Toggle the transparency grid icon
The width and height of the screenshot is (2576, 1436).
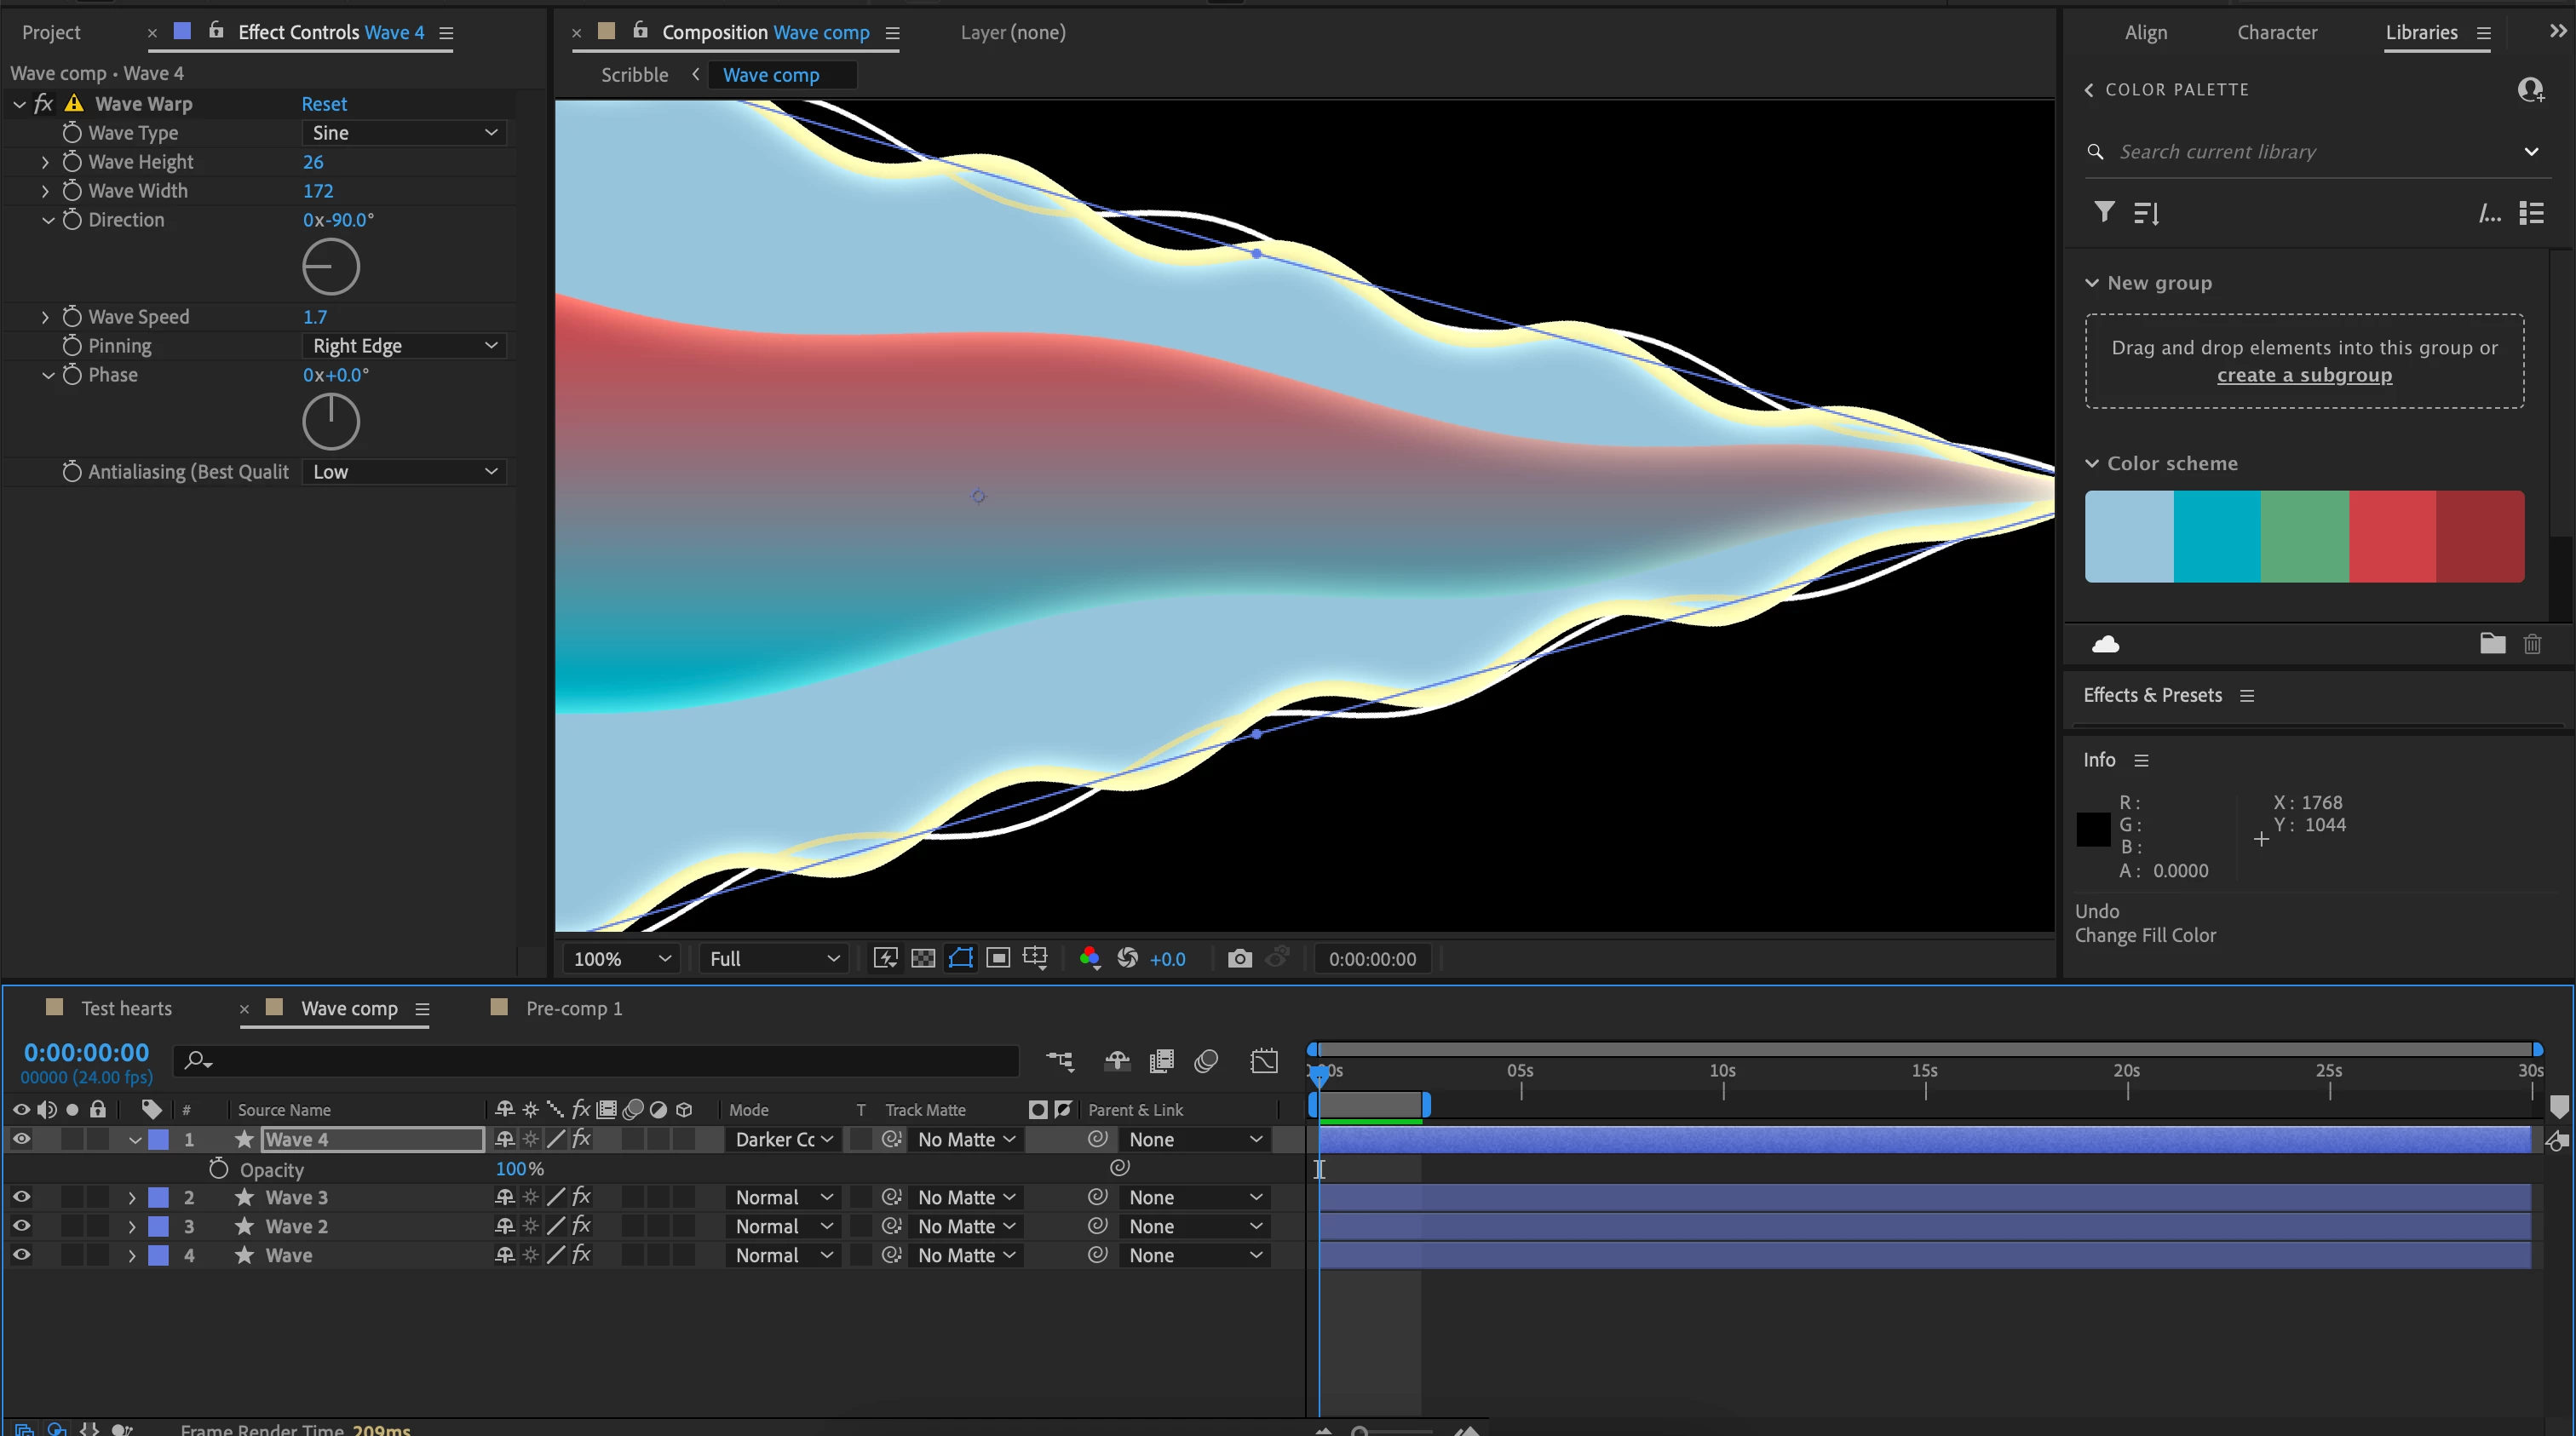tap(923, 958)
